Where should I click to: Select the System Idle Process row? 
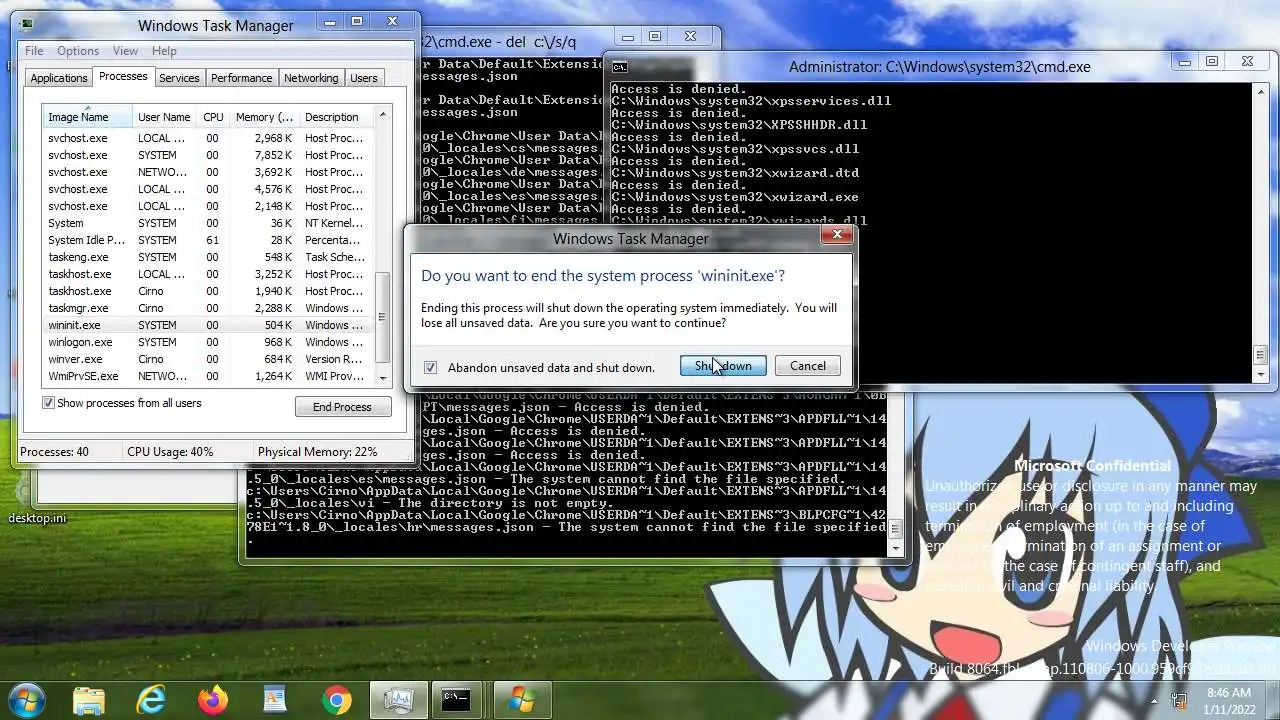point(208,240)
